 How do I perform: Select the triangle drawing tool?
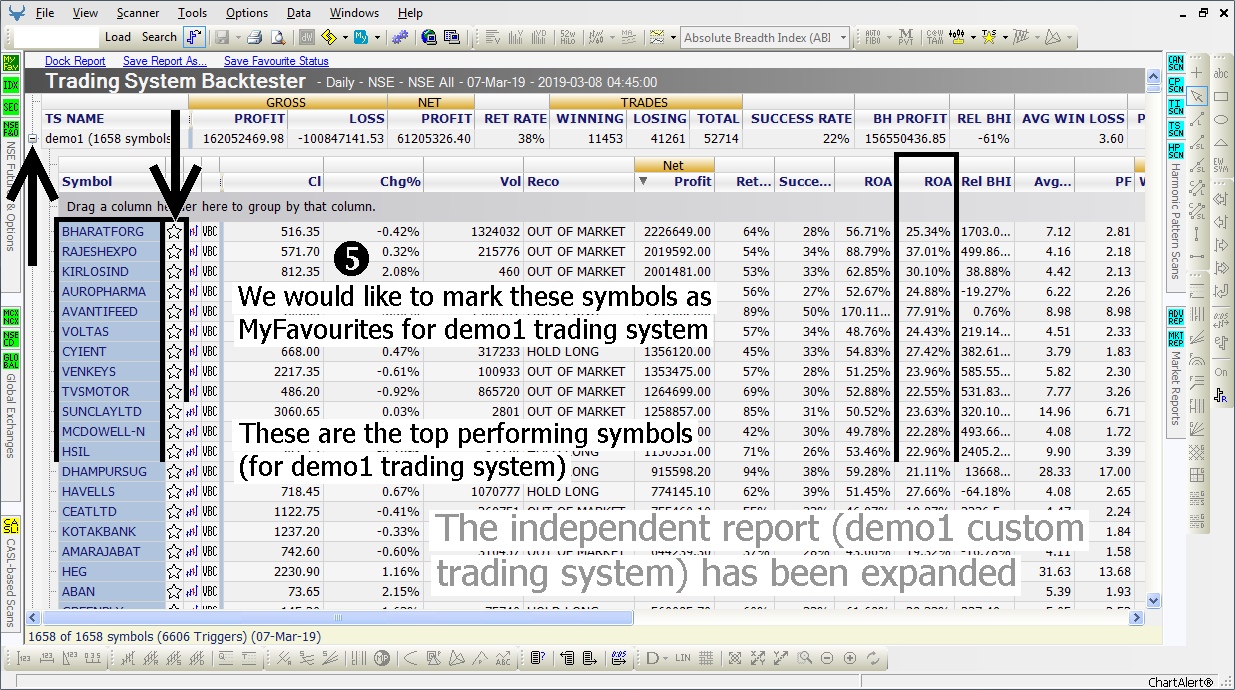tap(1221, 141)
